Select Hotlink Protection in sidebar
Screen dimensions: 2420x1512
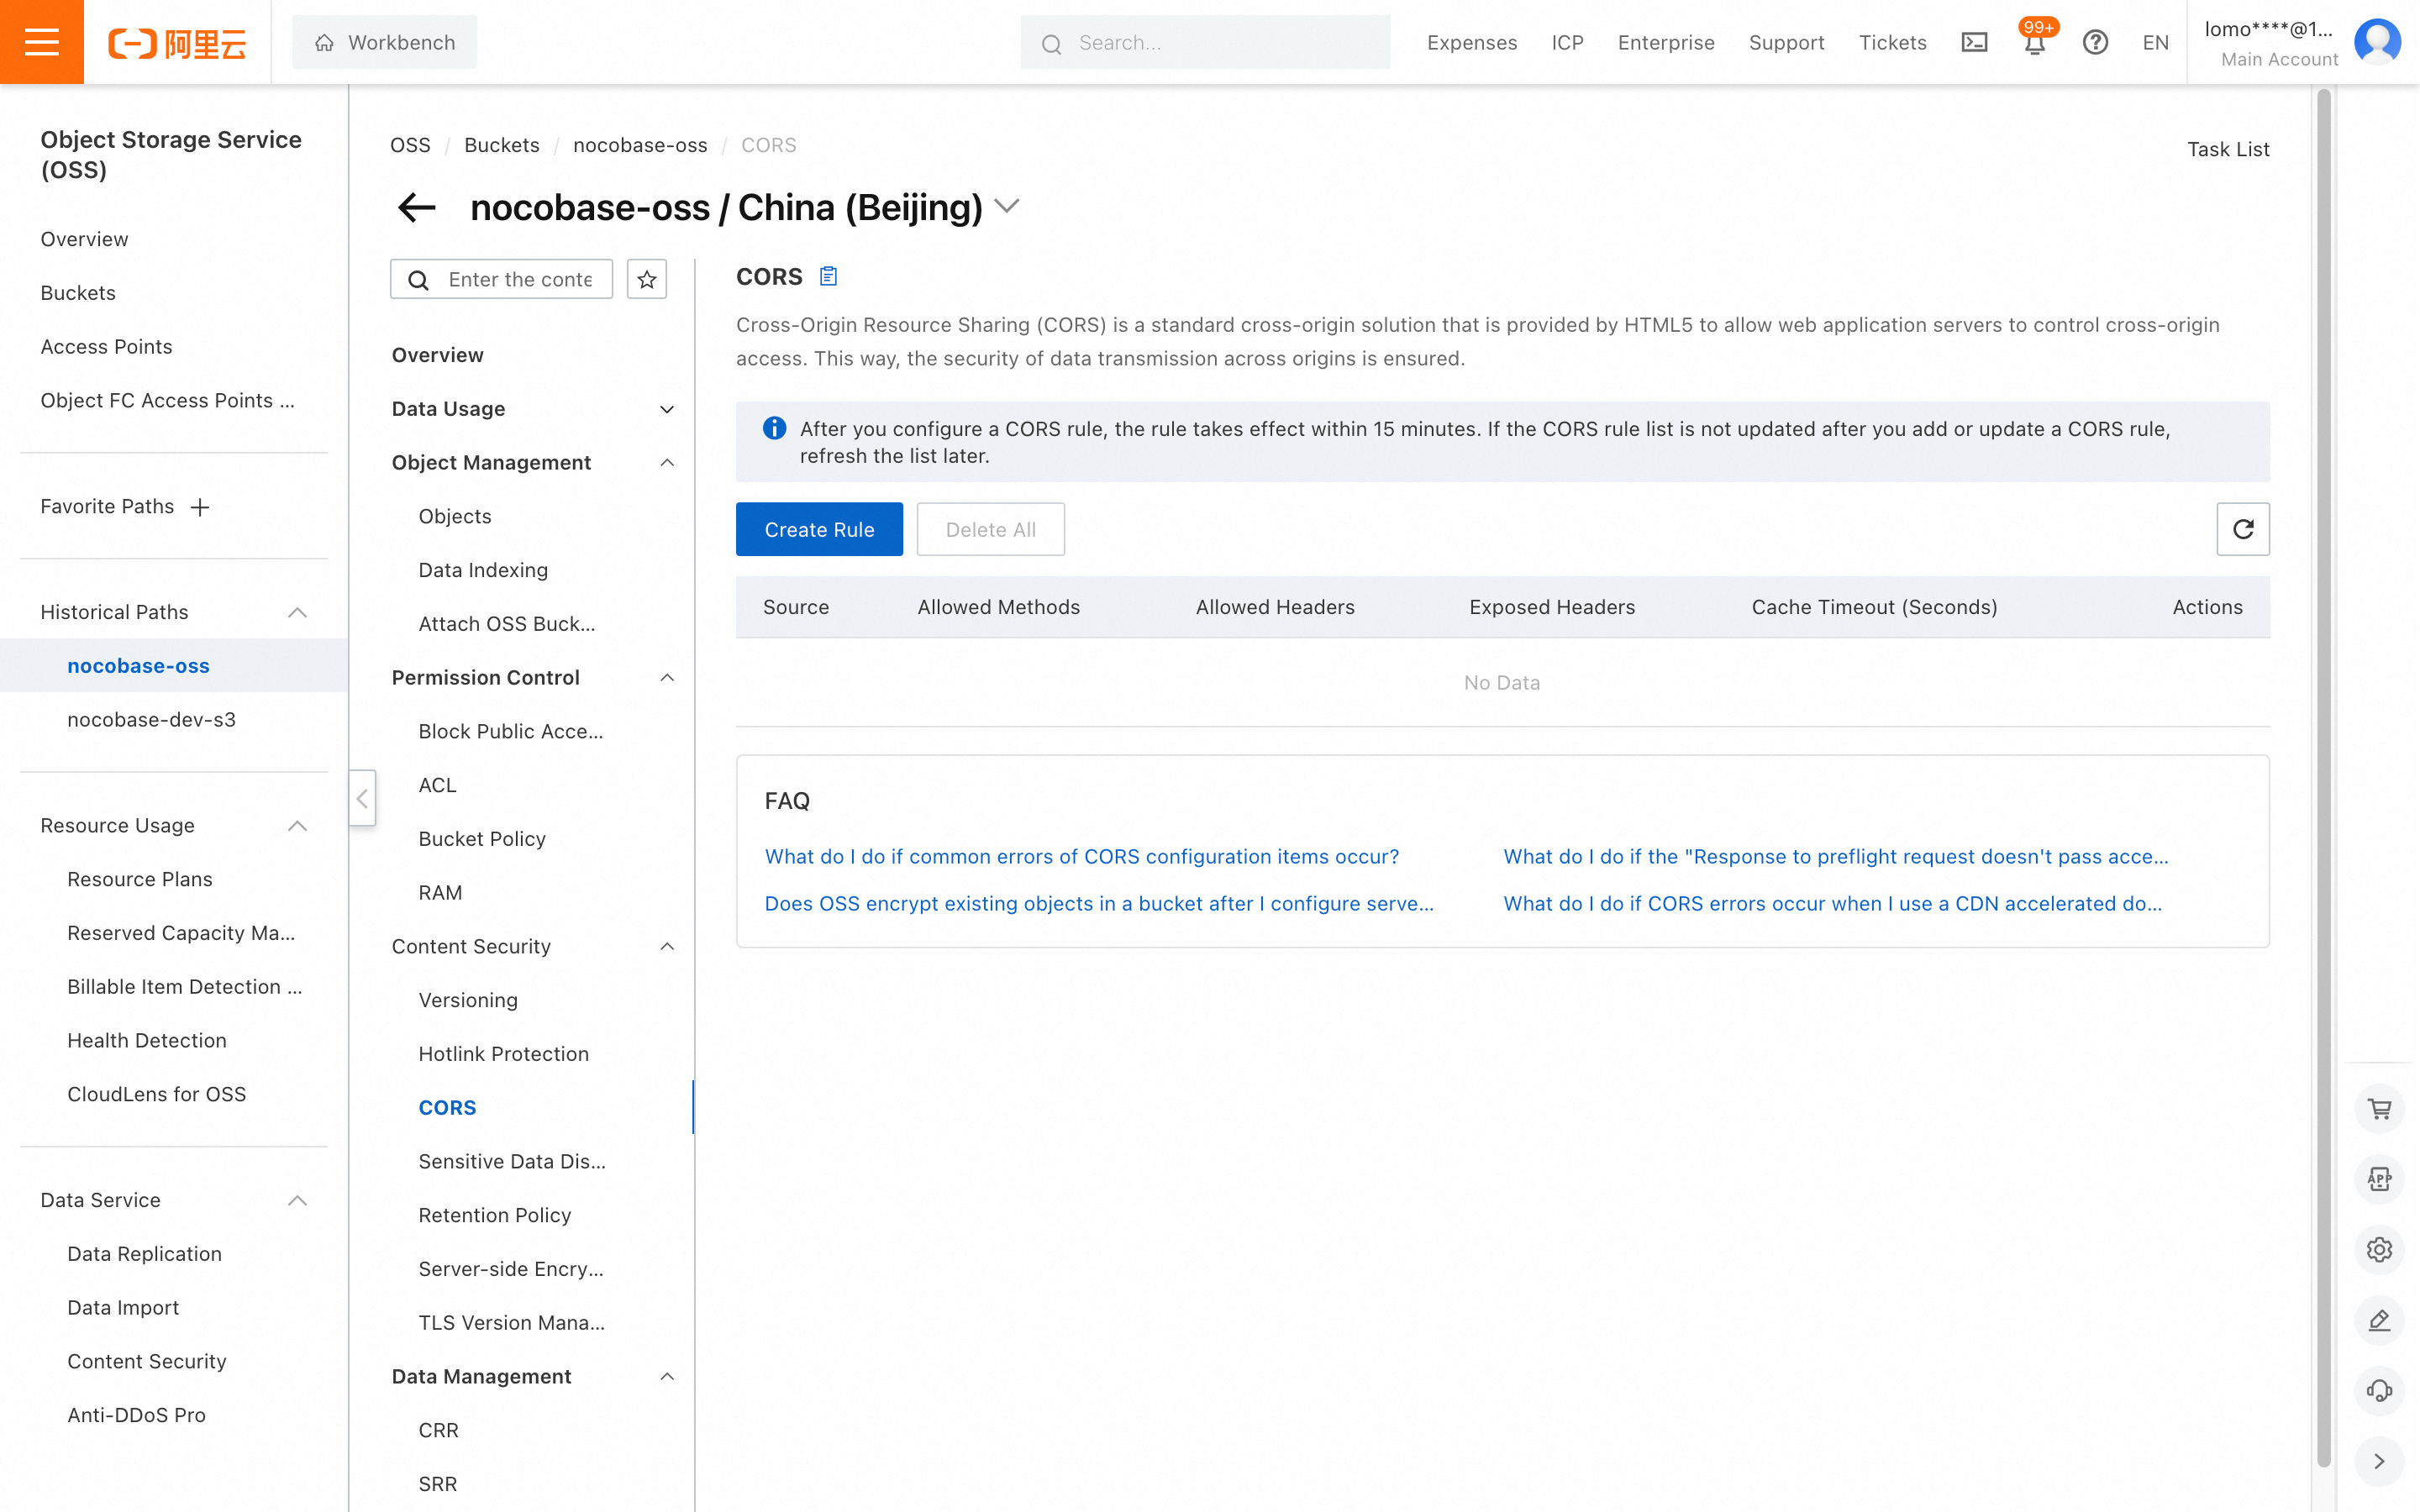pos(503,1054)
